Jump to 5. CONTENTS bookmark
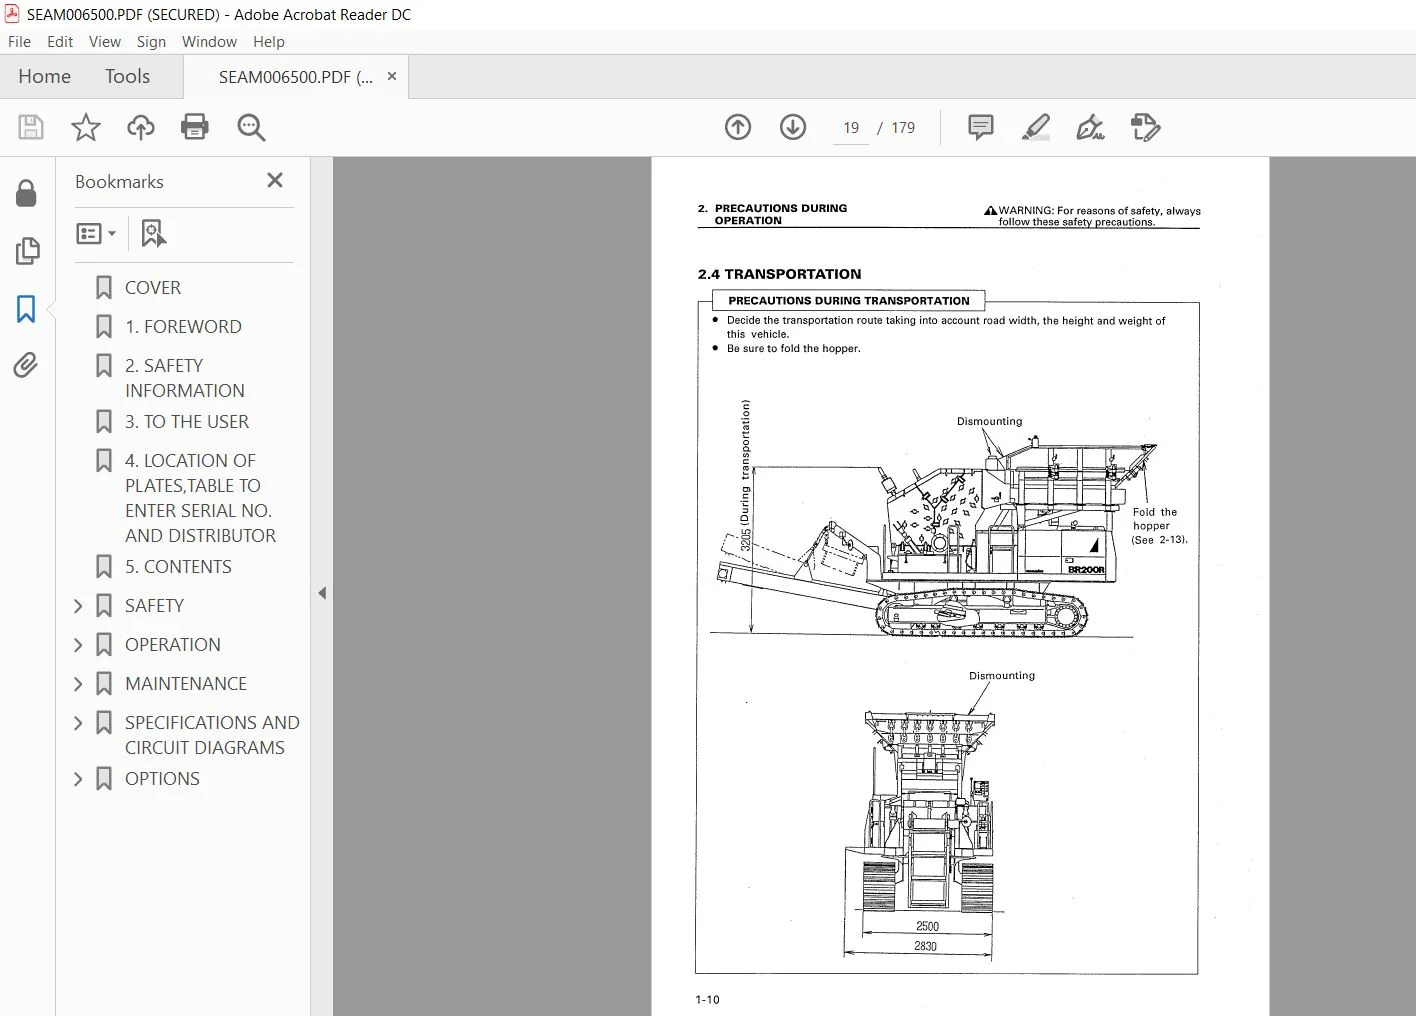This screenshot has height=1016, width=1416. 178,567
